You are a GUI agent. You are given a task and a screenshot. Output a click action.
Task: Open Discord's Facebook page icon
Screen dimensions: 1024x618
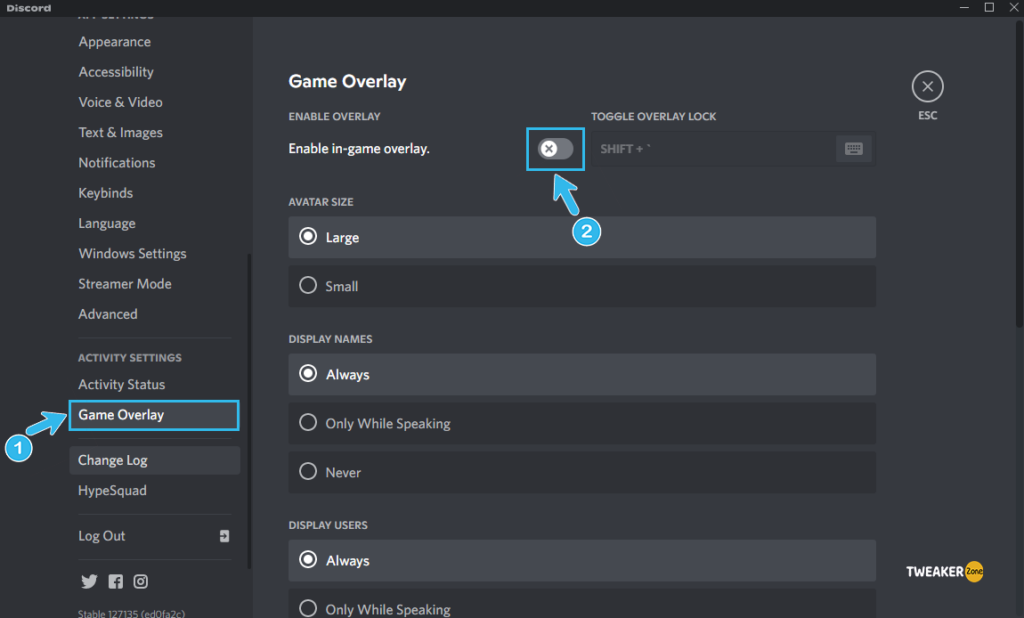point(116,581)
